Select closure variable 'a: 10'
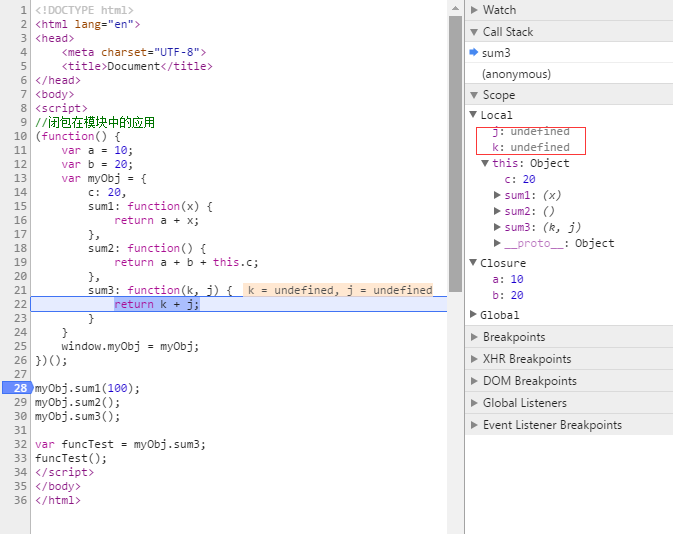 click(x=508, y=279)
